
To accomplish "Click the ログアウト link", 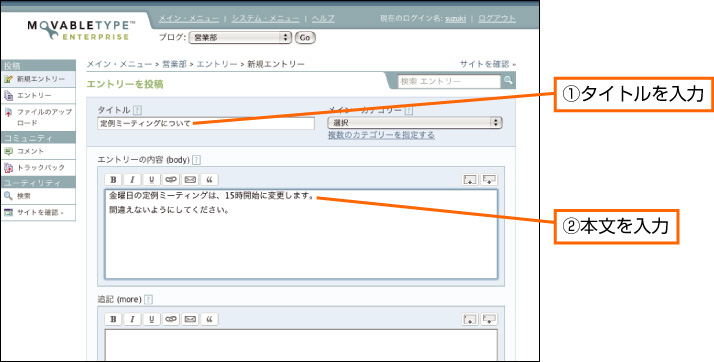I will coord(497,19).
